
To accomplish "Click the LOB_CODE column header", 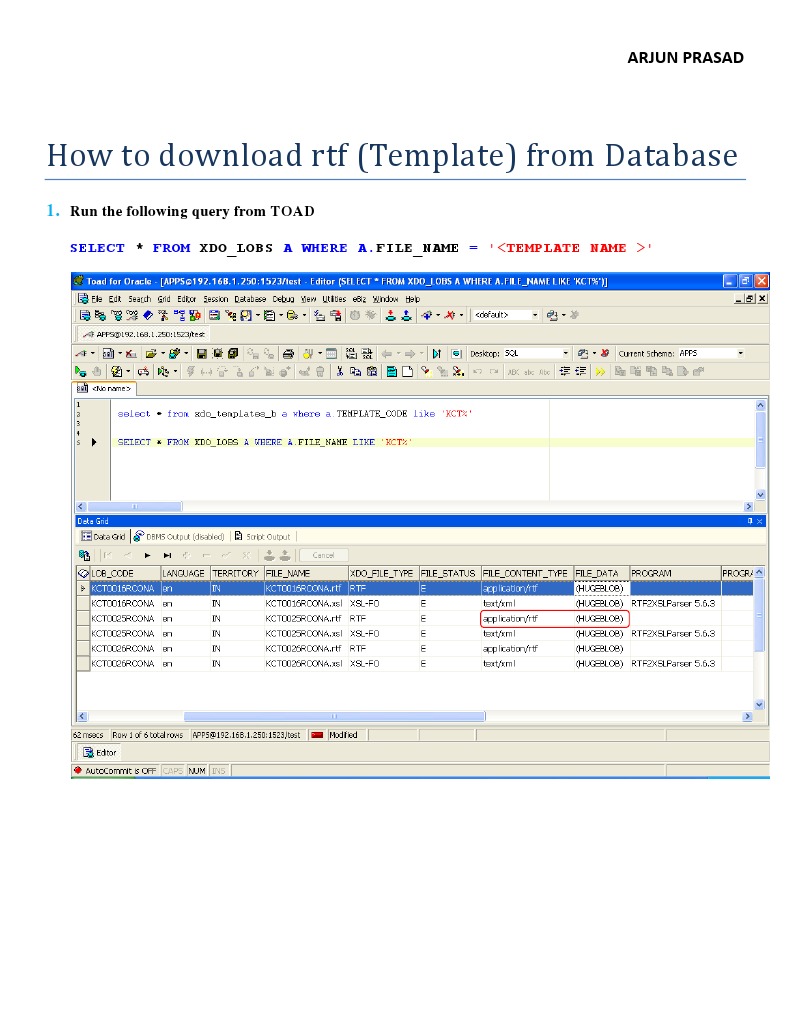I will tap(125, 573).
